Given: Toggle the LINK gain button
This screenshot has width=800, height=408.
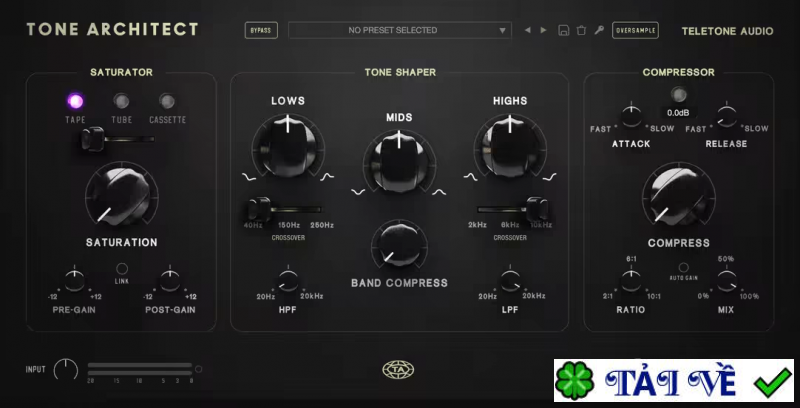Looking at the screenshot, I should 122,268.
